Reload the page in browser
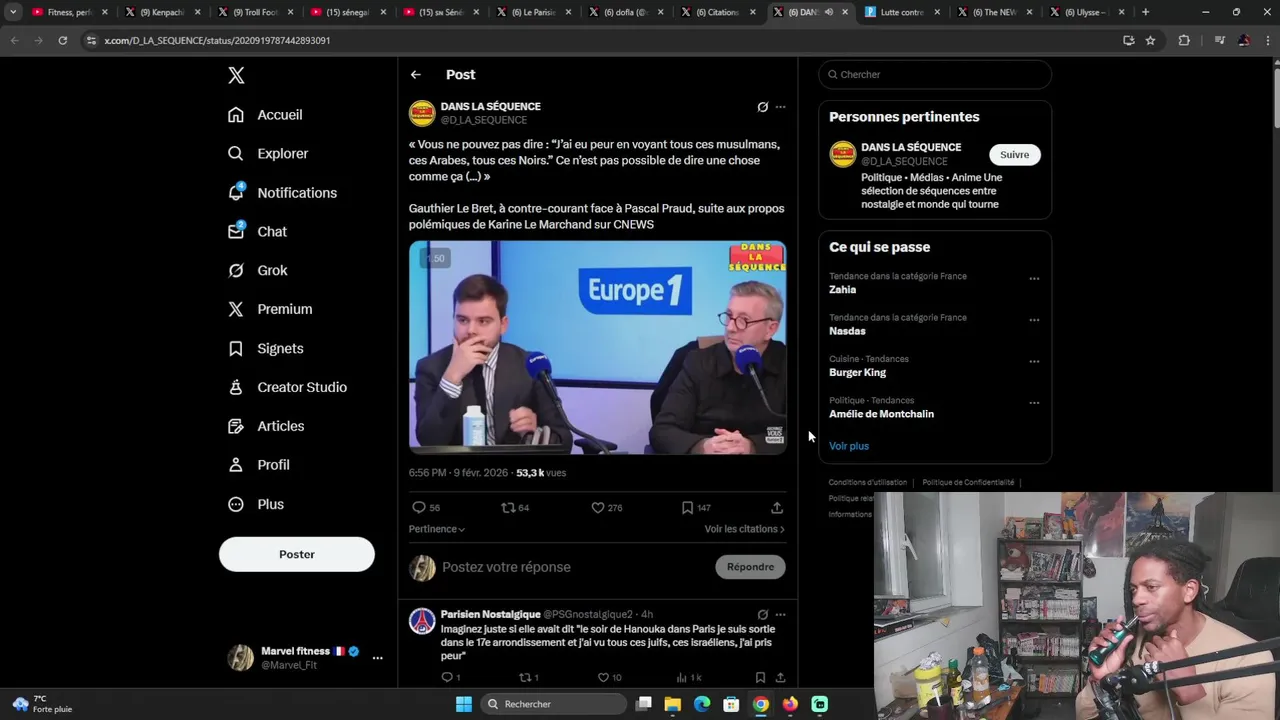This screenshot has width=1280, height=720. click(x=62, y=40)
